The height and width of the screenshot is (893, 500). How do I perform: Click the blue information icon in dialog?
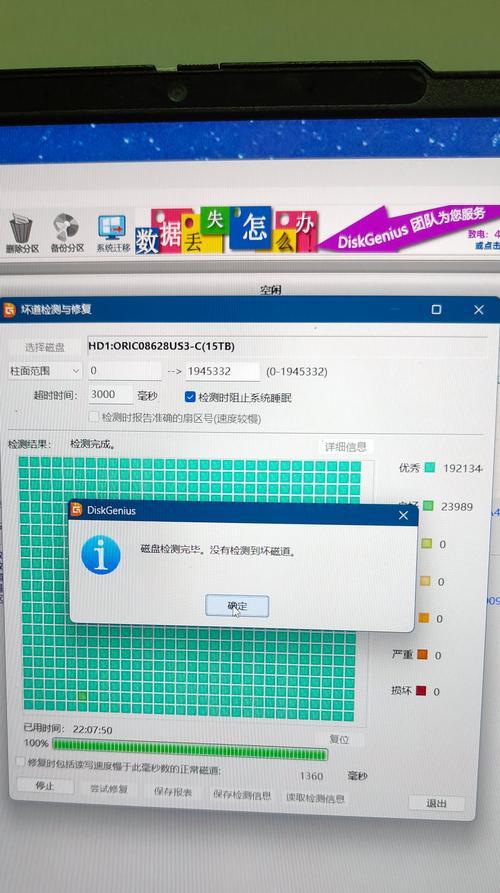click(x=101, y=554)
